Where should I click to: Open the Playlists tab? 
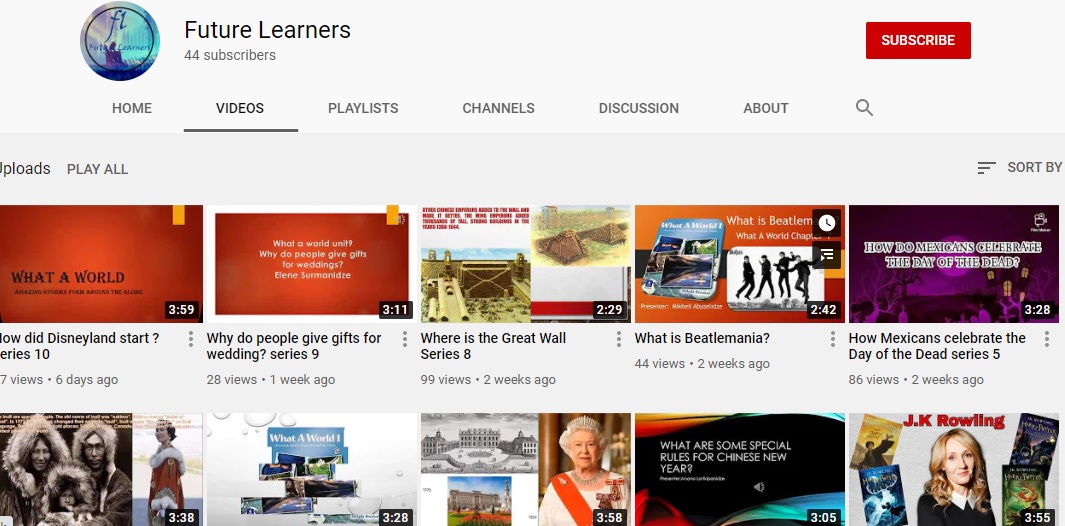coord(363,108)
